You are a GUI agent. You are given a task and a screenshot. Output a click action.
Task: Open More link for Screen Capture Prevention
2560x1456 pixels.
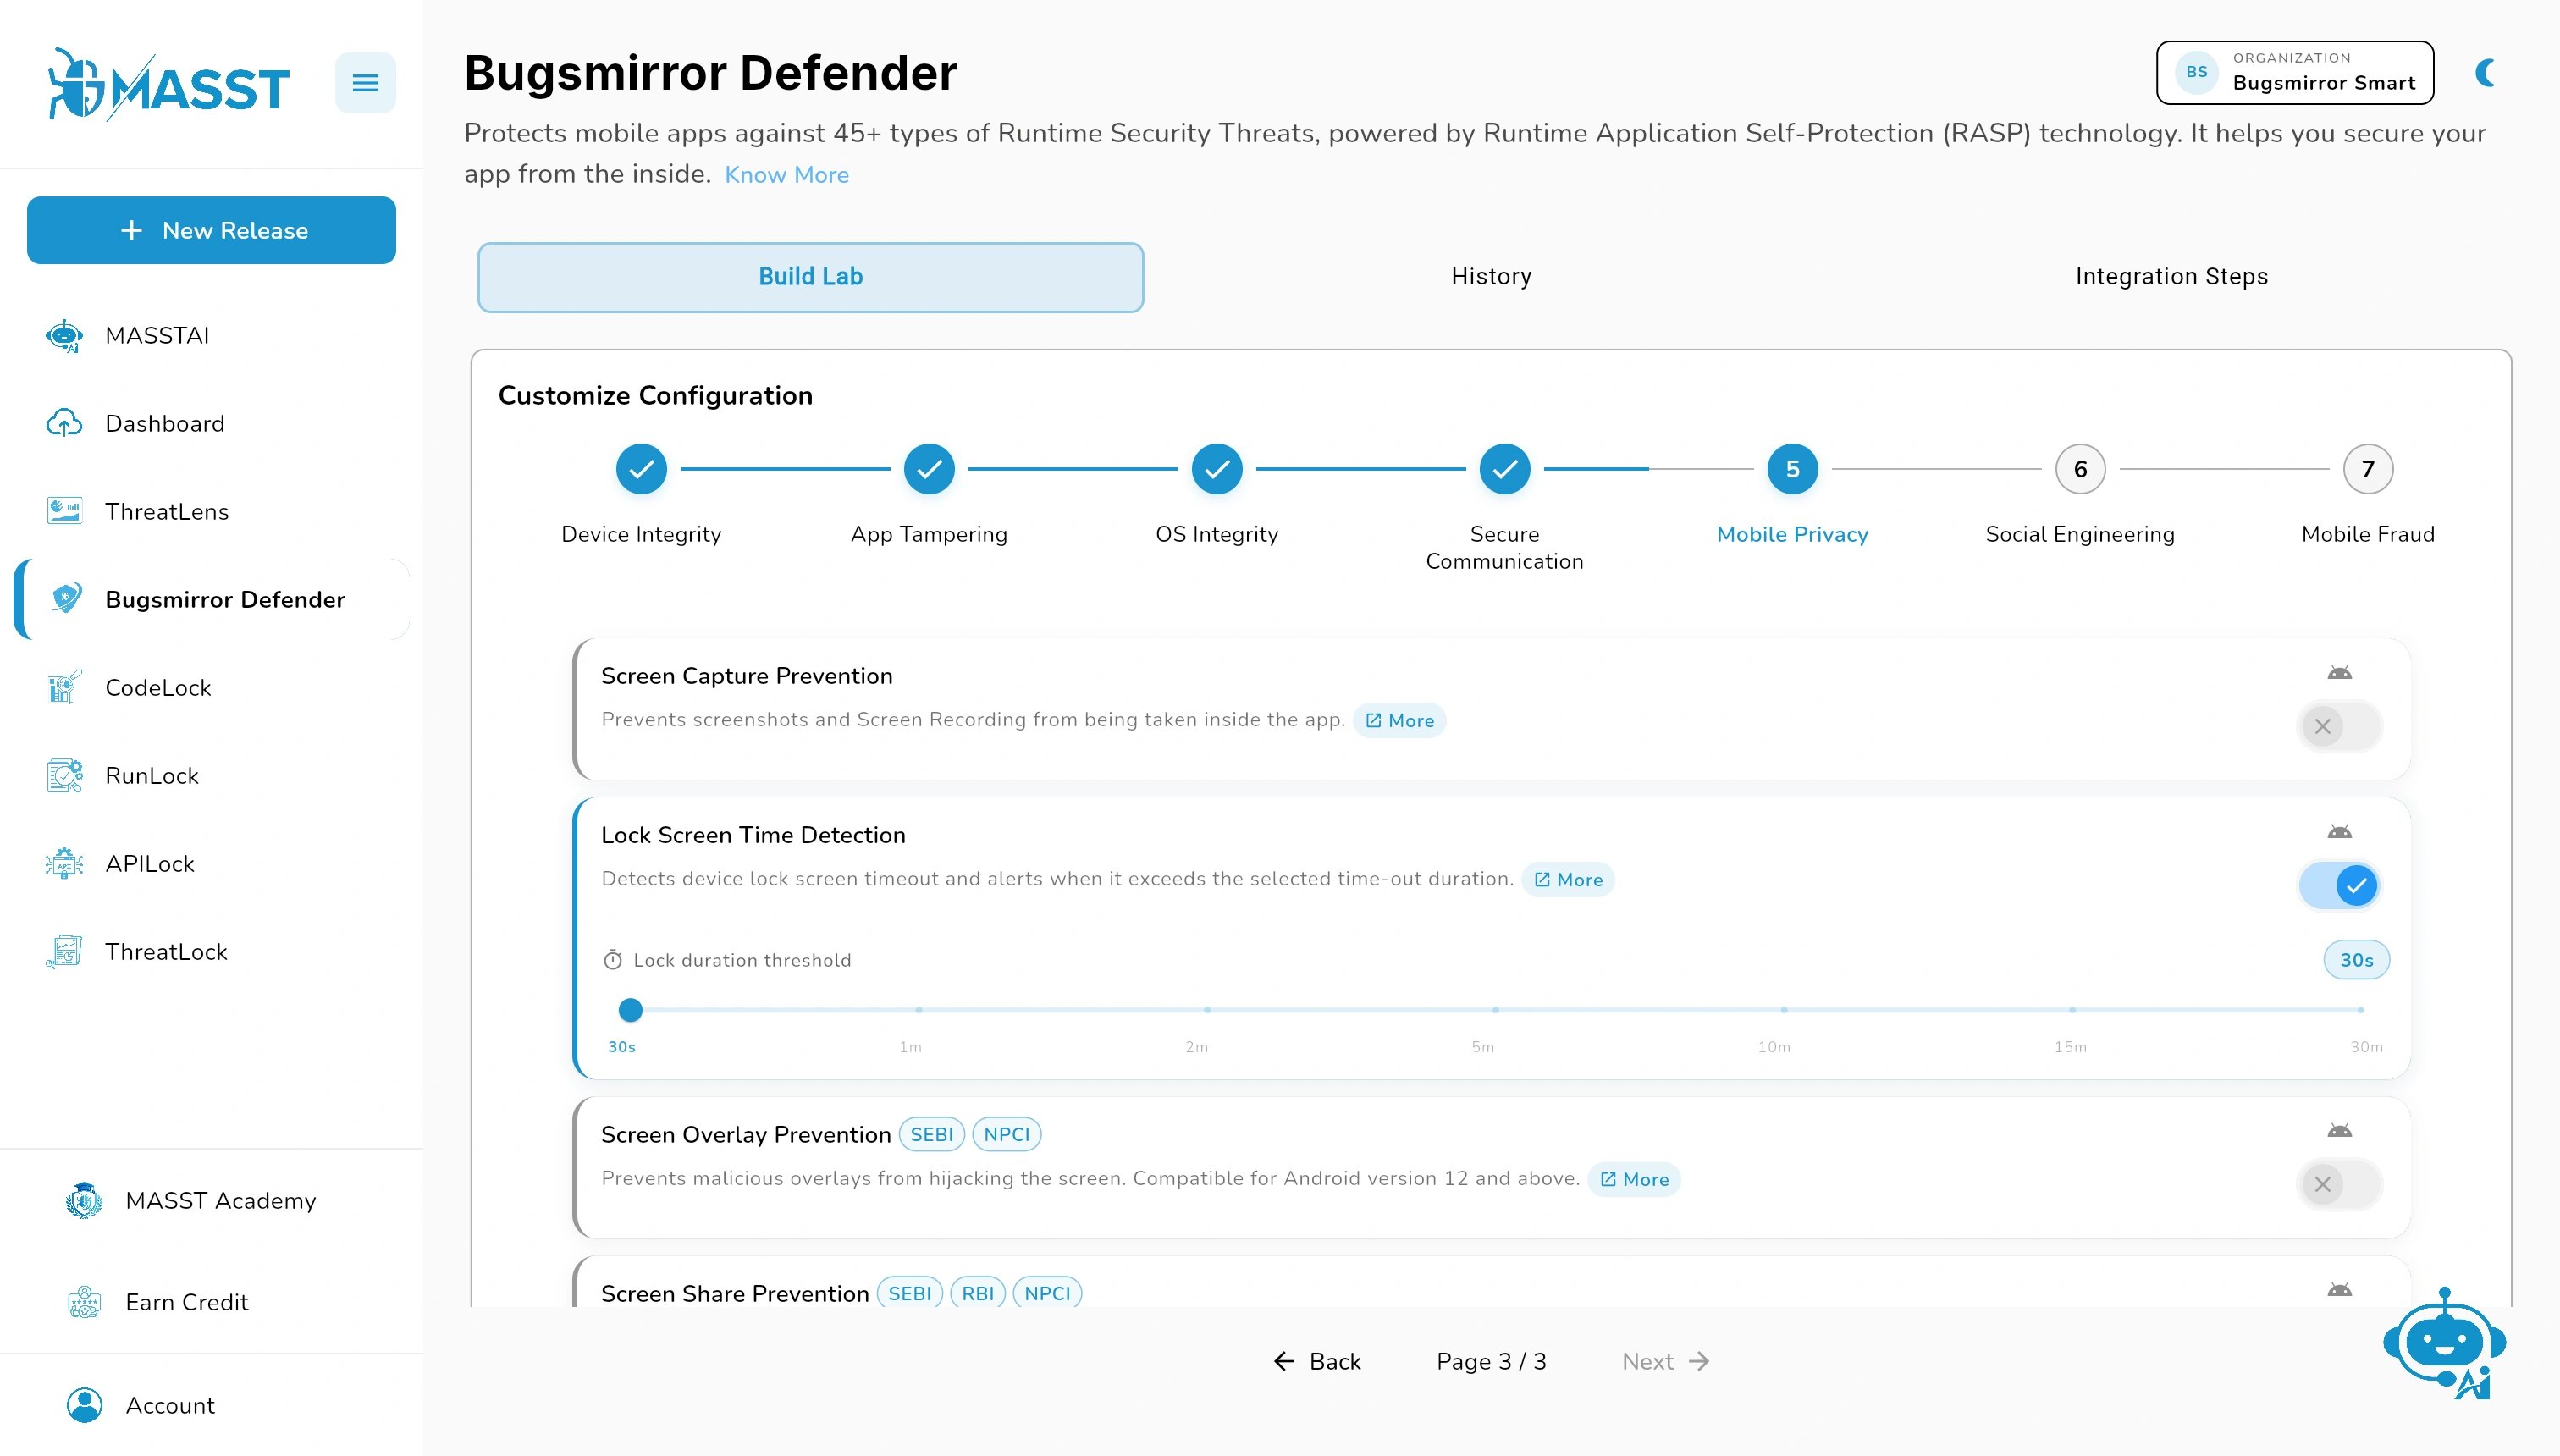(1400, 721)
